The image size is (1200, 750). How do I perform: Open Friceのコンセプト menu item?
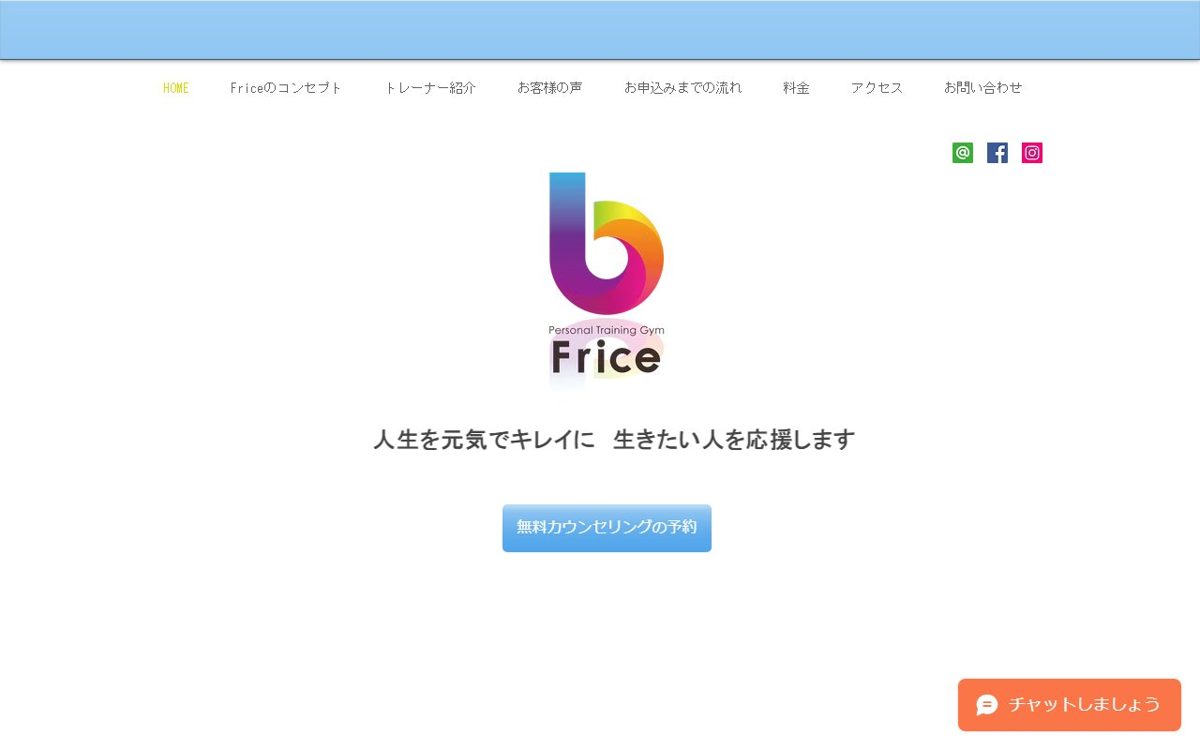click(x=286, y=88)
